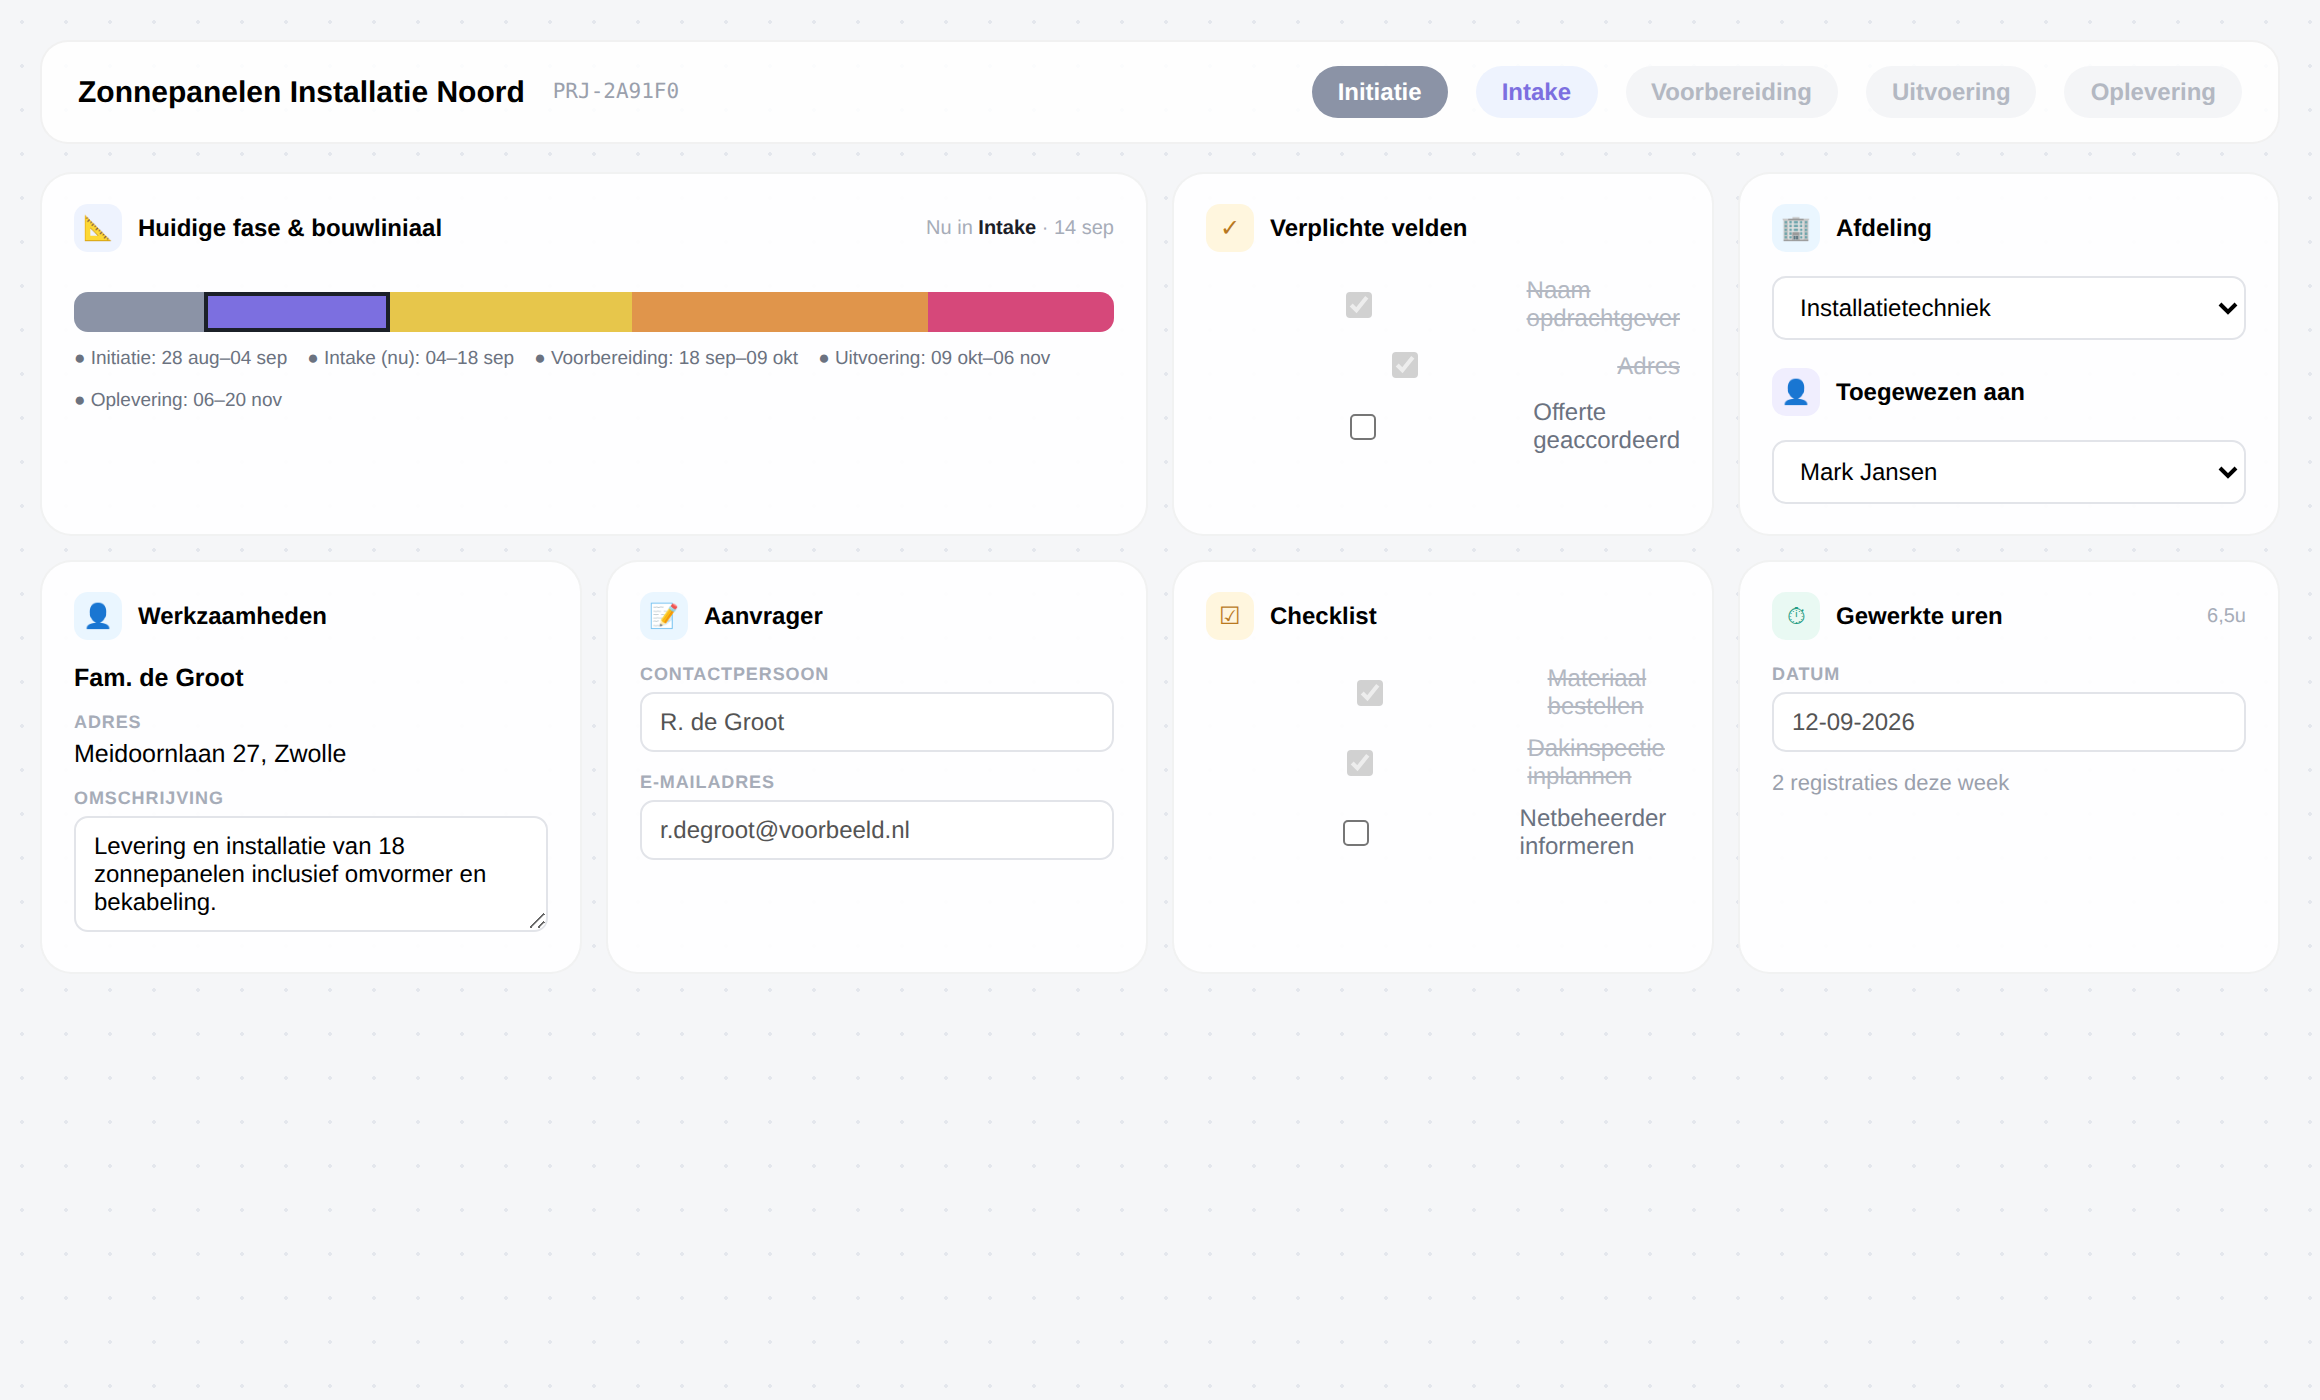Toggle the Dakinspectie inplannen checkbox
This screenshot has width=2320, height=1400.
(1360, 763)
